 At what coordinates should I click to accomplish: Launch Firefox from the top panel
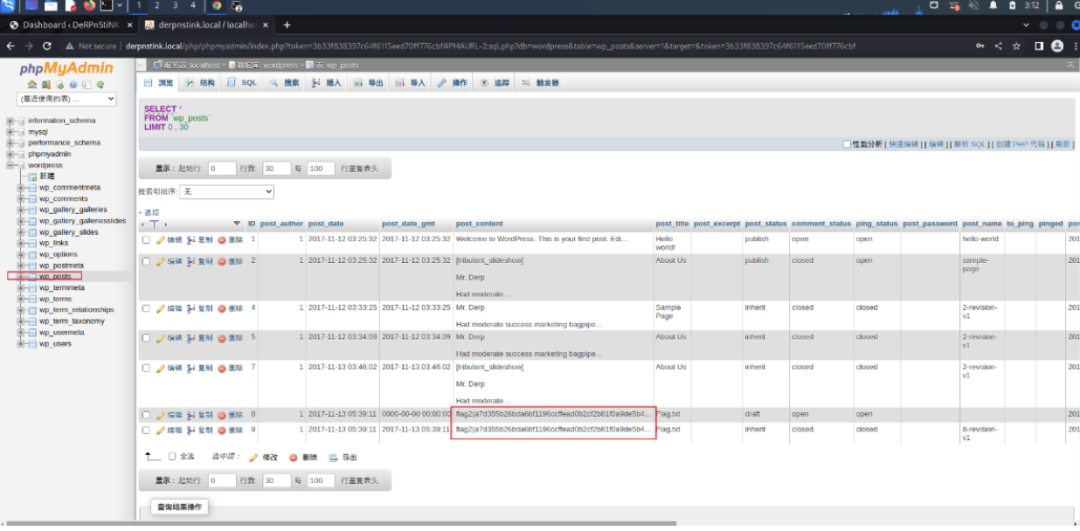90,6
